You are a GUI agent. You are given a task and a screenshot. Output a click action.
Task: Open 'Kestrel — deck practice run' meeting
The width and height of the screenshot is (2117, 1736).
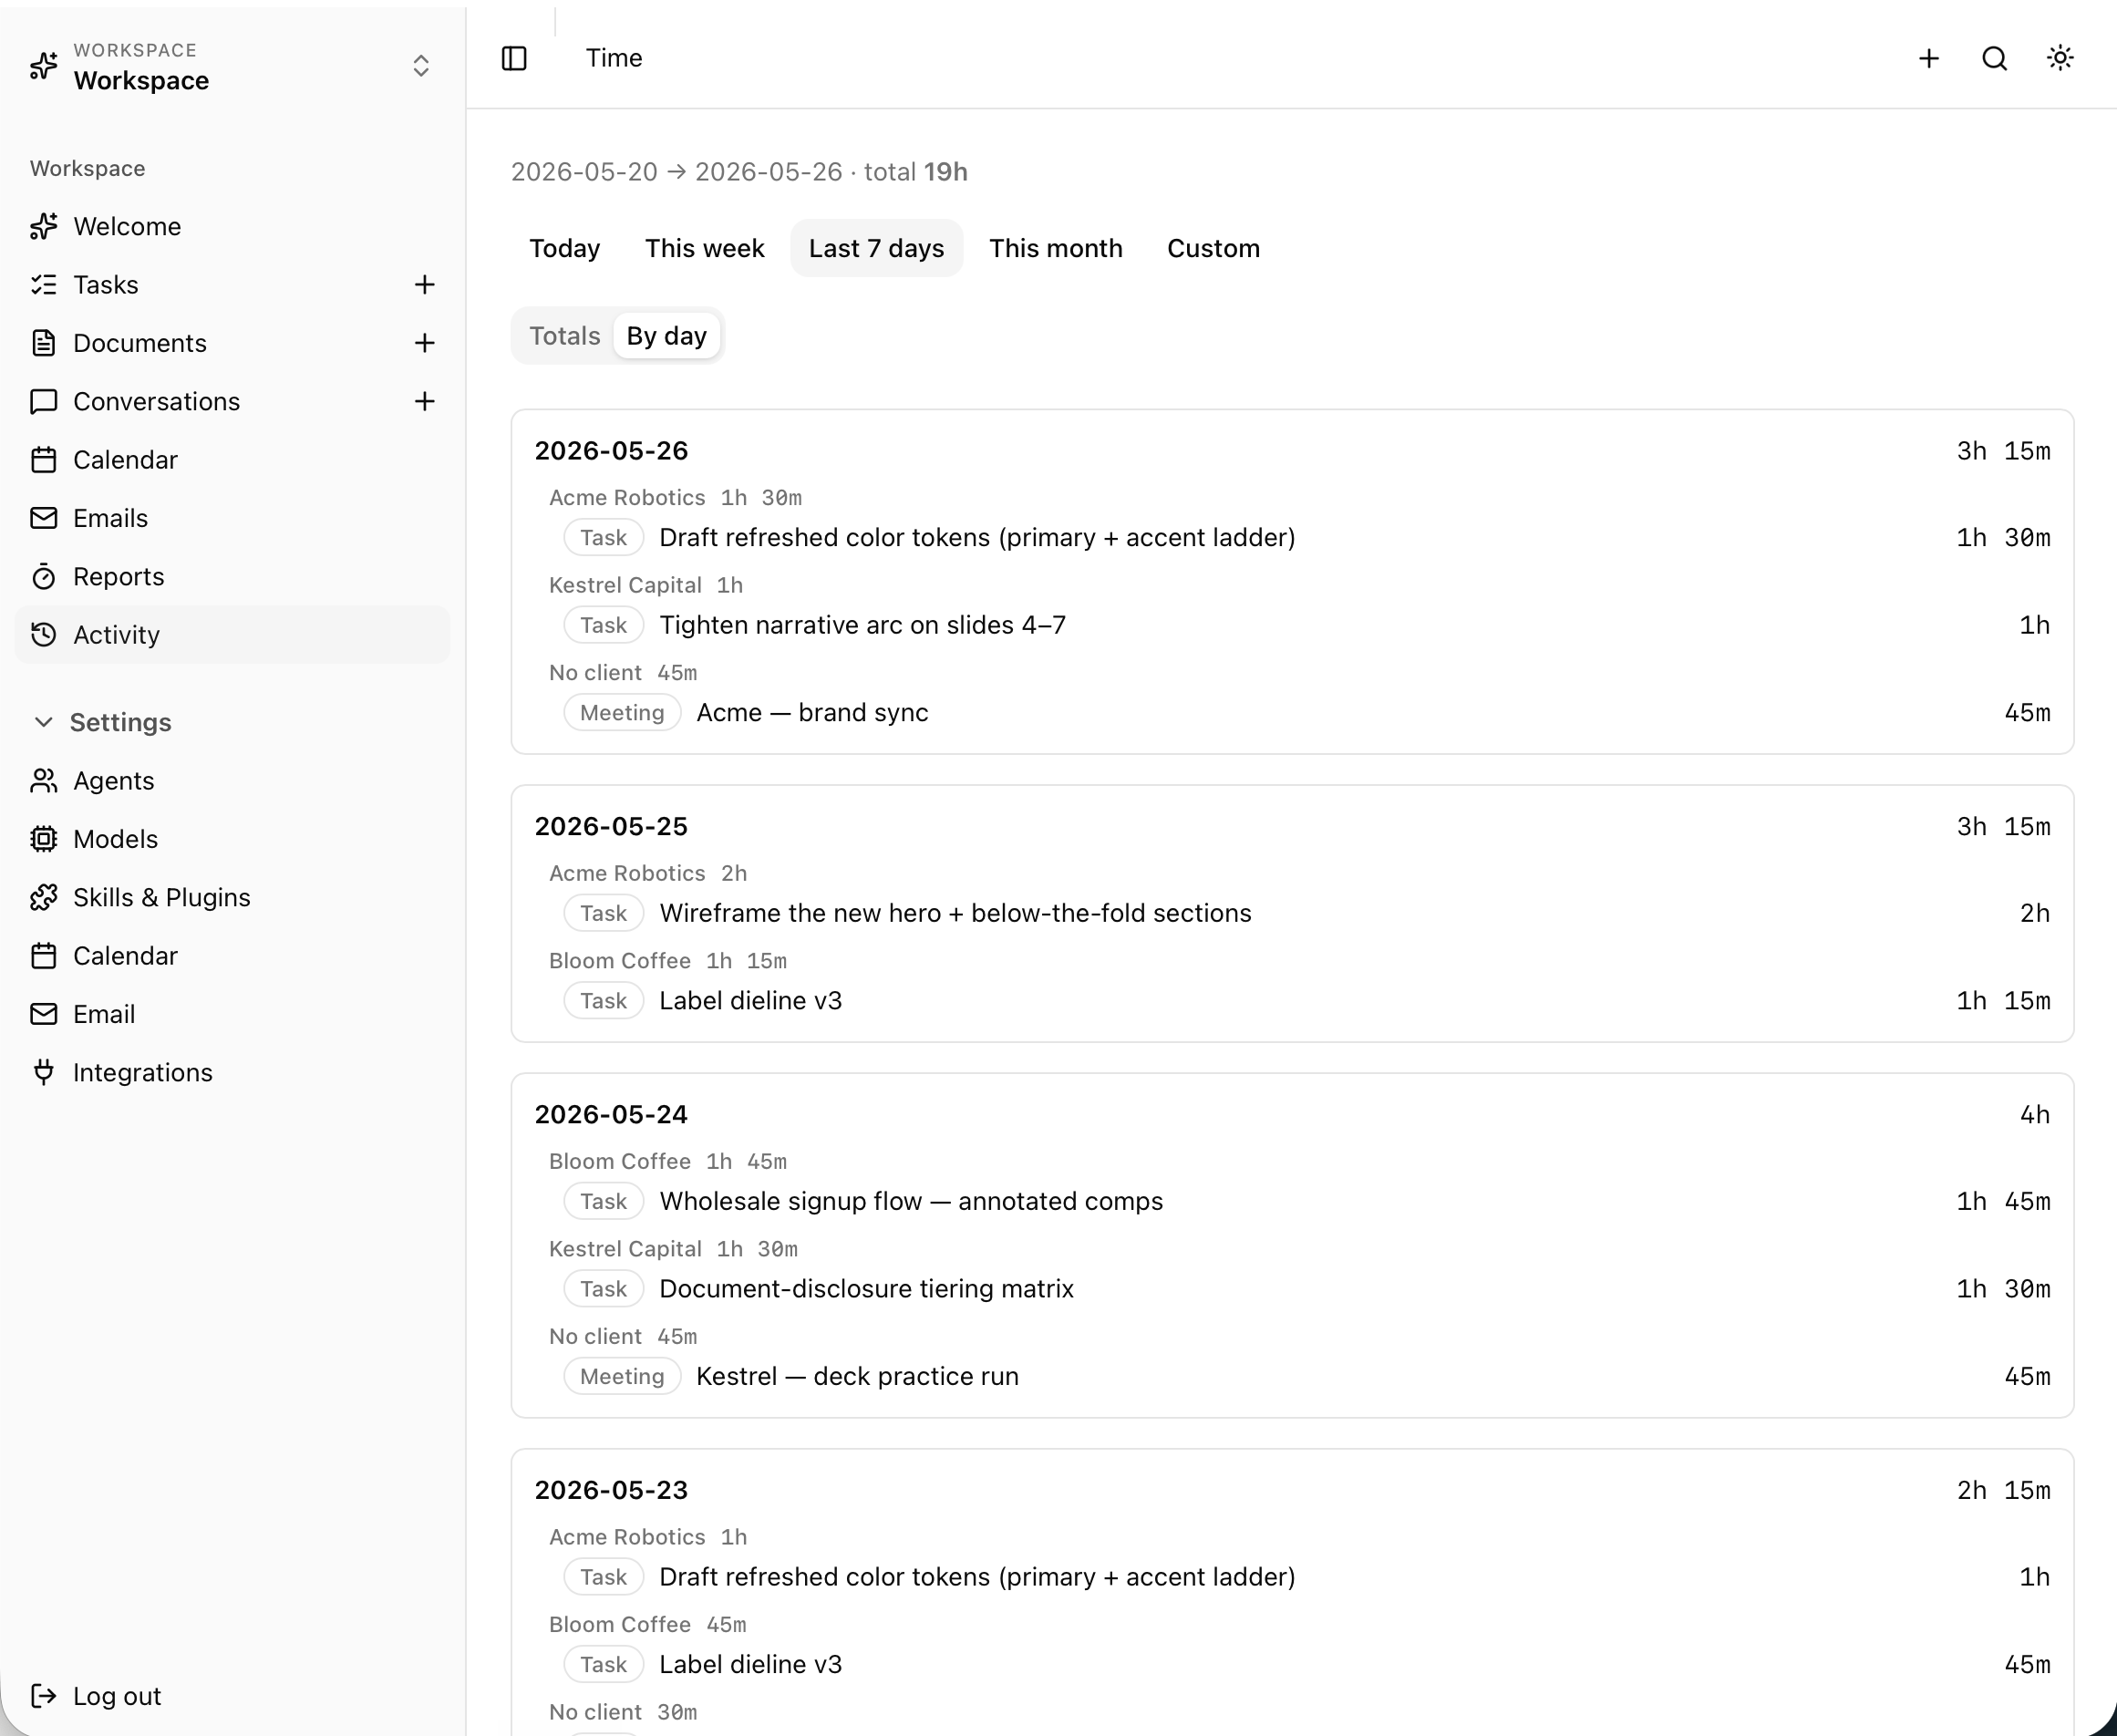click(857, 1377)
